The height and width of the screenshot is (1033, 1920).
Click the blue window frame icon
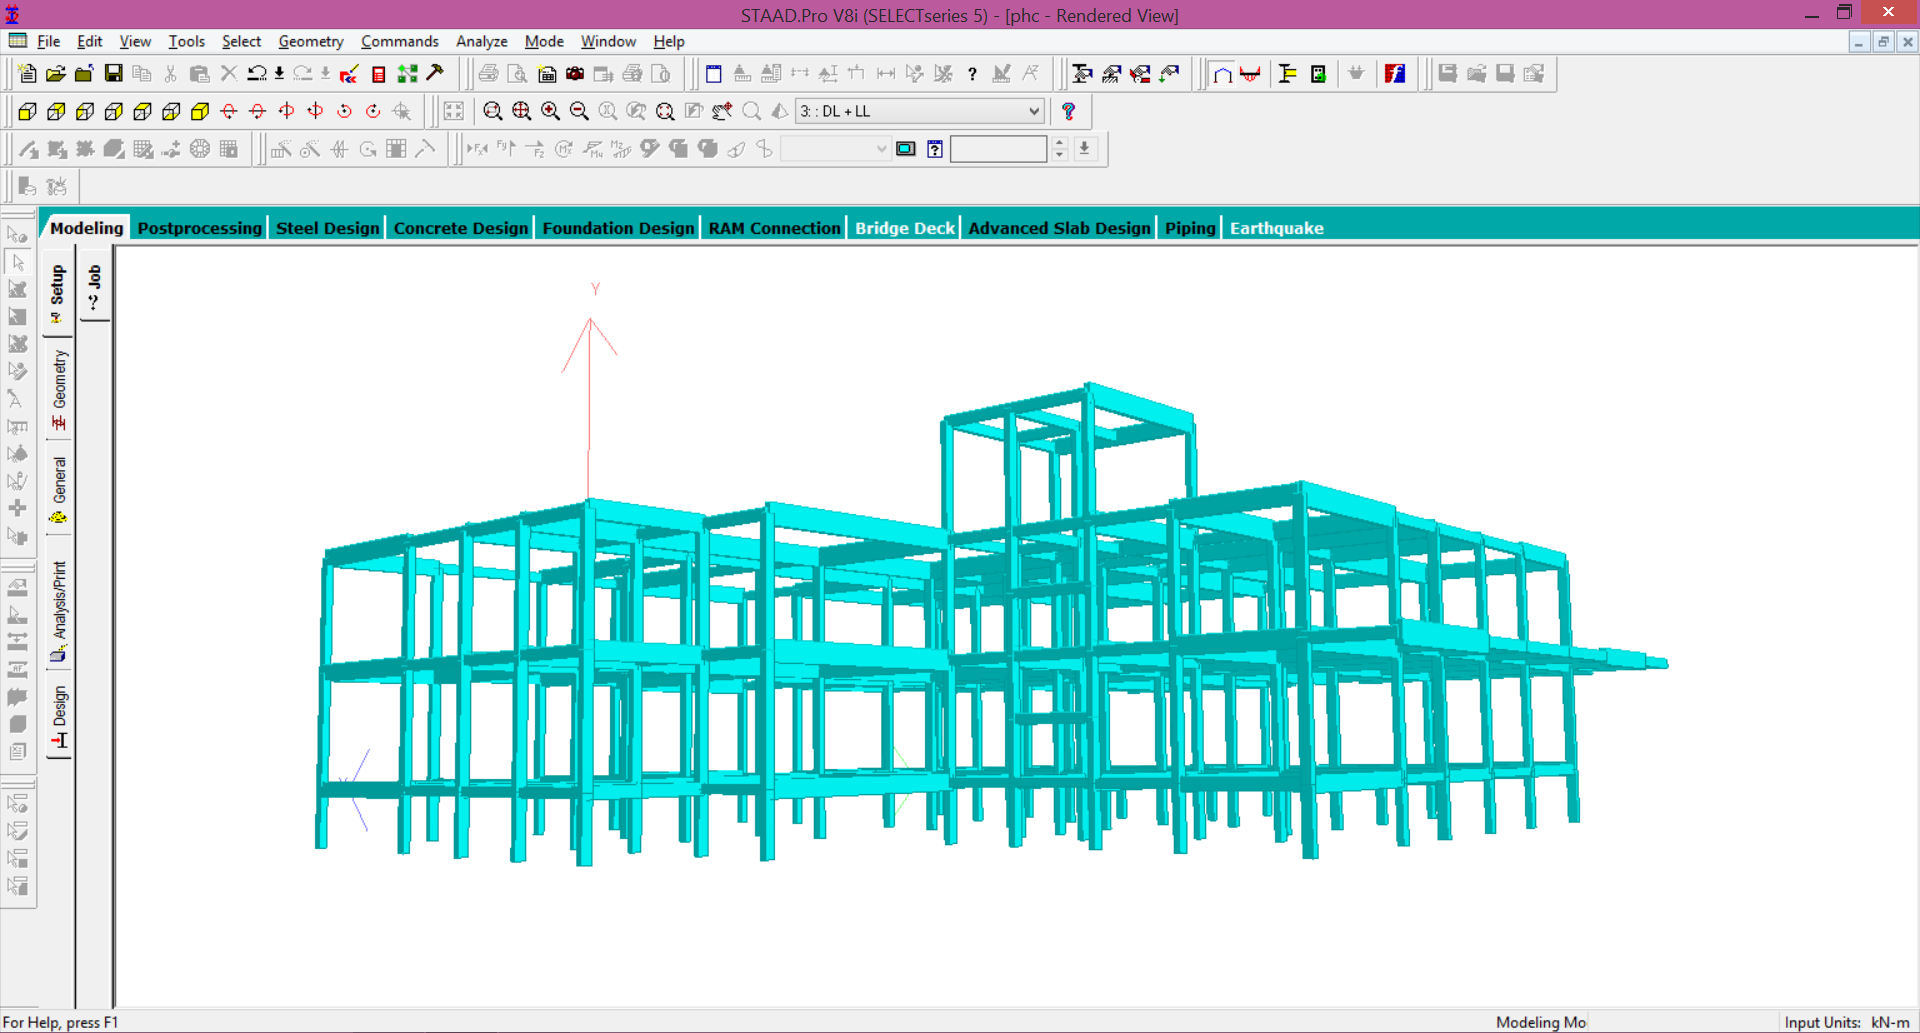point(713,74)
